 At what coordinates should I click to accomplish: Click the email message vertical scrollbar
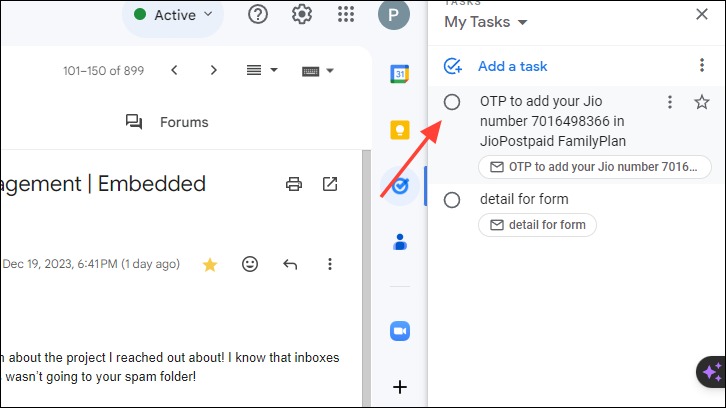point(366,278)
